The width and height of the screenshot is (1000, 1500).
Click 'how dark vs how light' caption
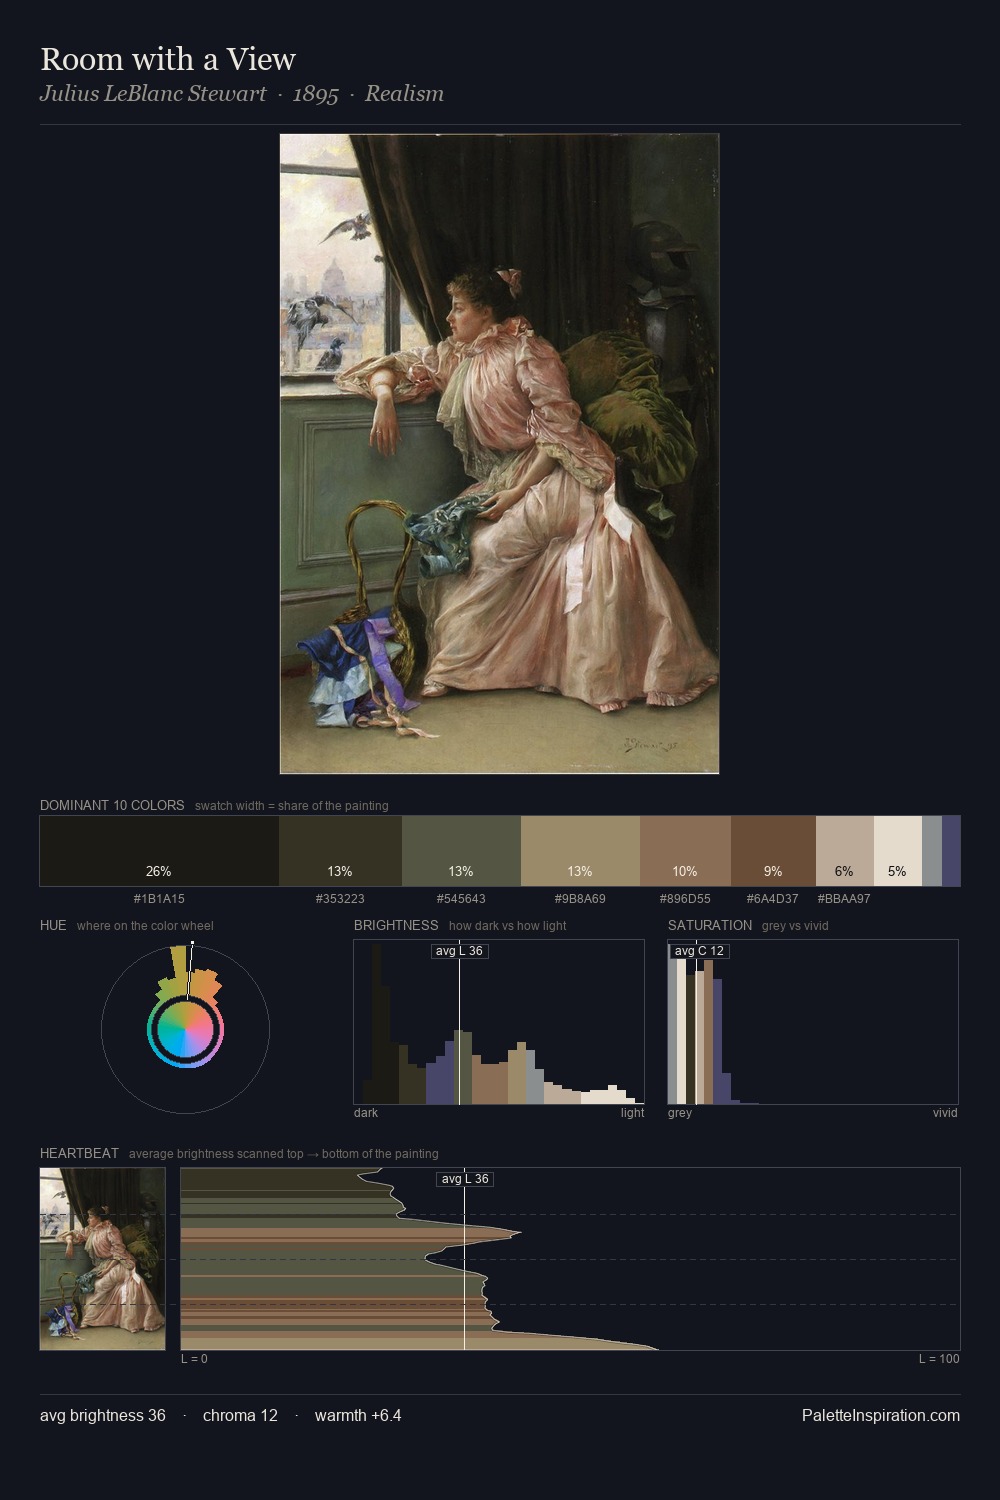pyautogui.click(x=508, y=926)
